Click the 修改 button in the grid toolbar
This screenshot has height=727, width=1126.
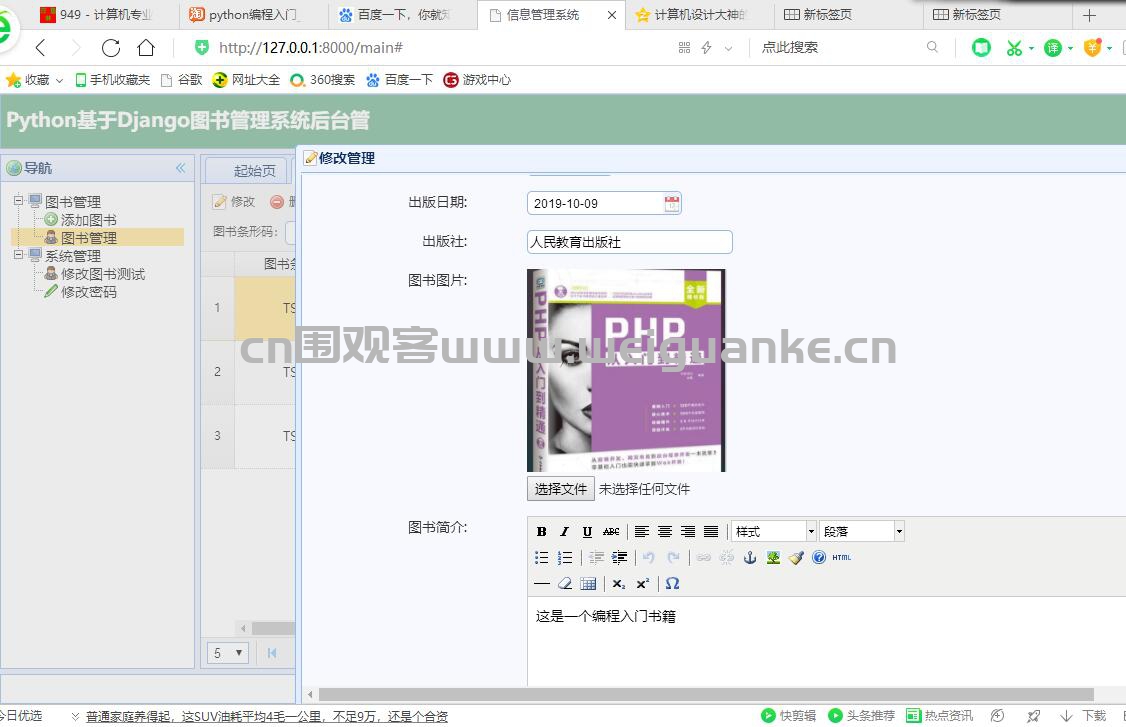(235, 202)
